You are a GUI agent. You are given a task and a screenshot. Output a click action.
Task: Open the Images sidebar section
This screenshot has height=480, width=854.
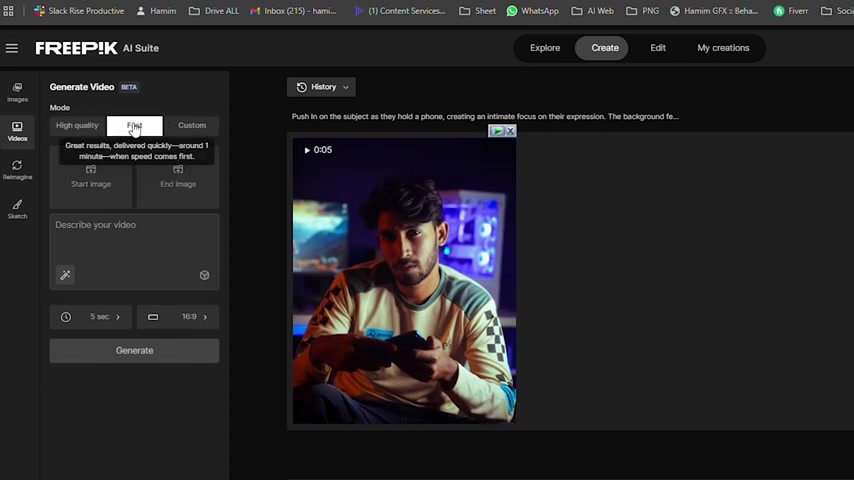17,92
